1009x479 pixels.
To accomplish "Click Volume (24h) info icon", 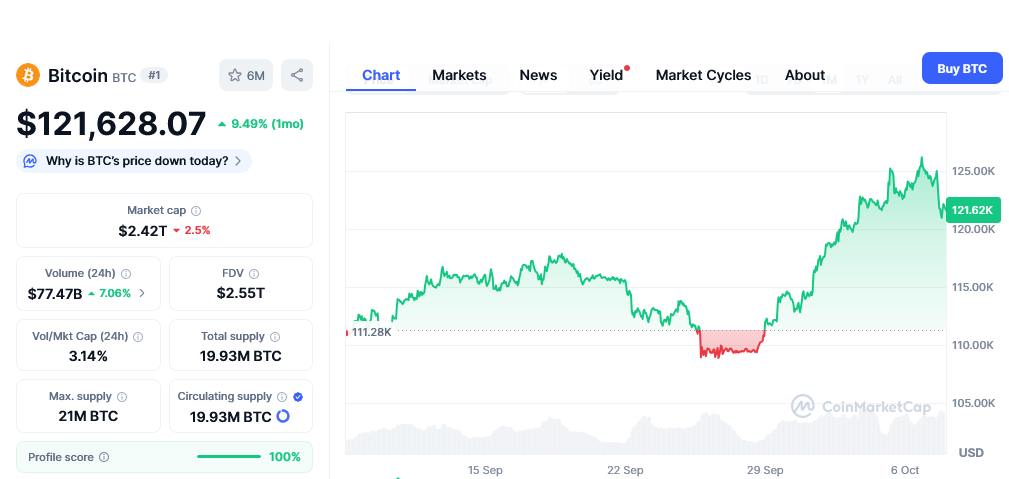I will tap(126, 273).
